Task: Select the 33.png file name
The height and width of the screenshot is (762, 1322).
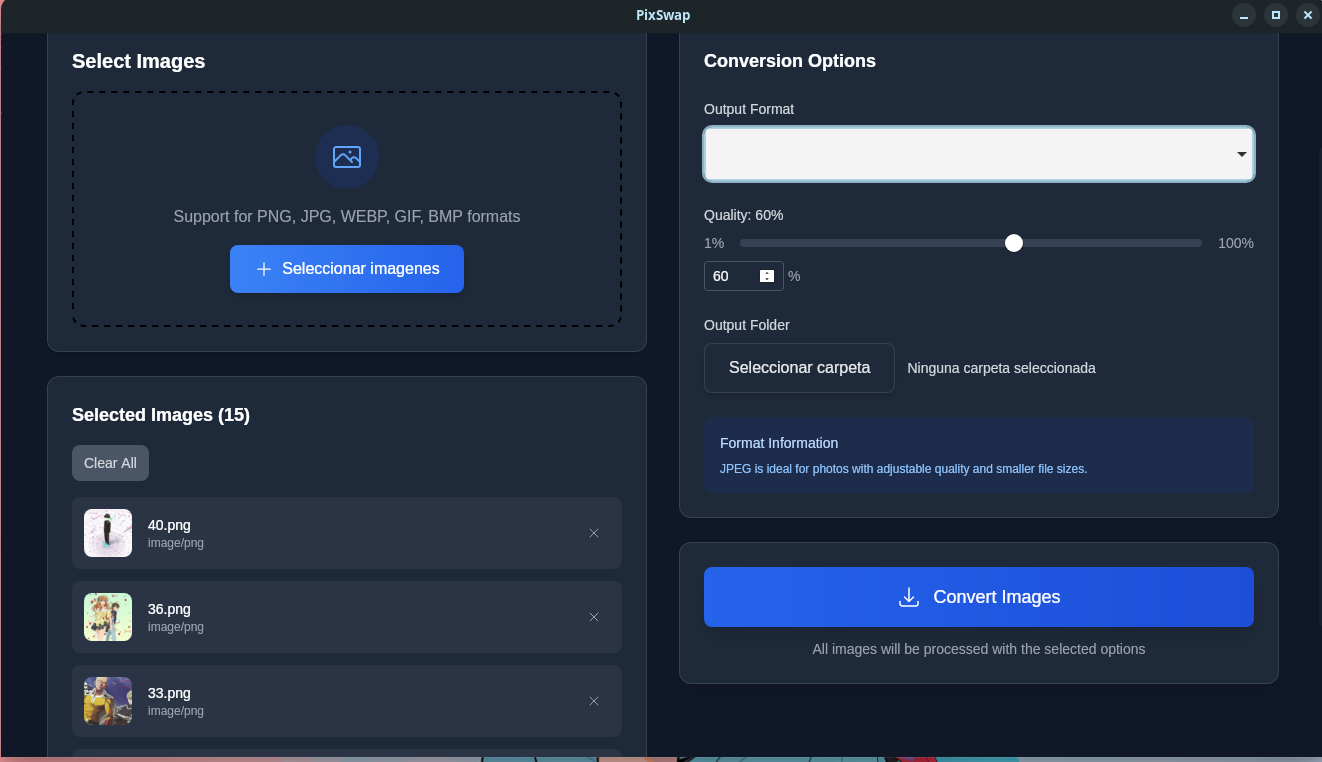Action: coord(169,693)
